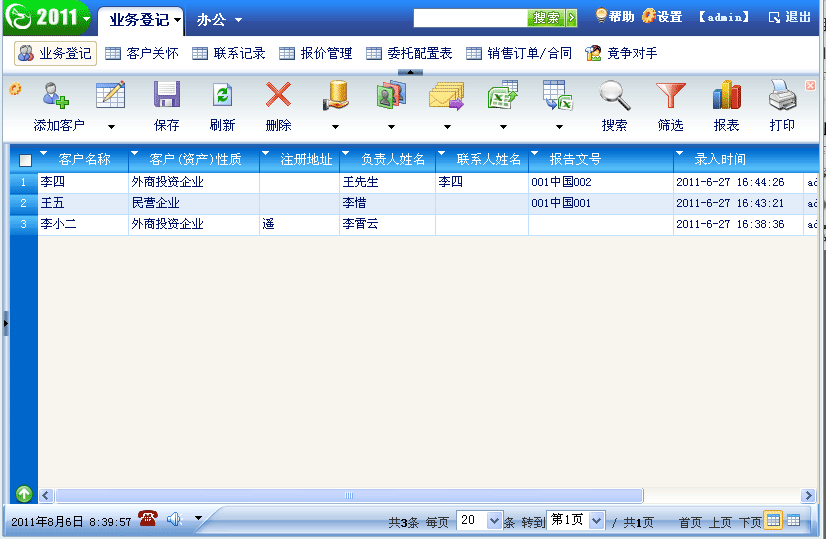Sort by the 录入时间 column header
826x539 pixels.
(x=720, y=159)
